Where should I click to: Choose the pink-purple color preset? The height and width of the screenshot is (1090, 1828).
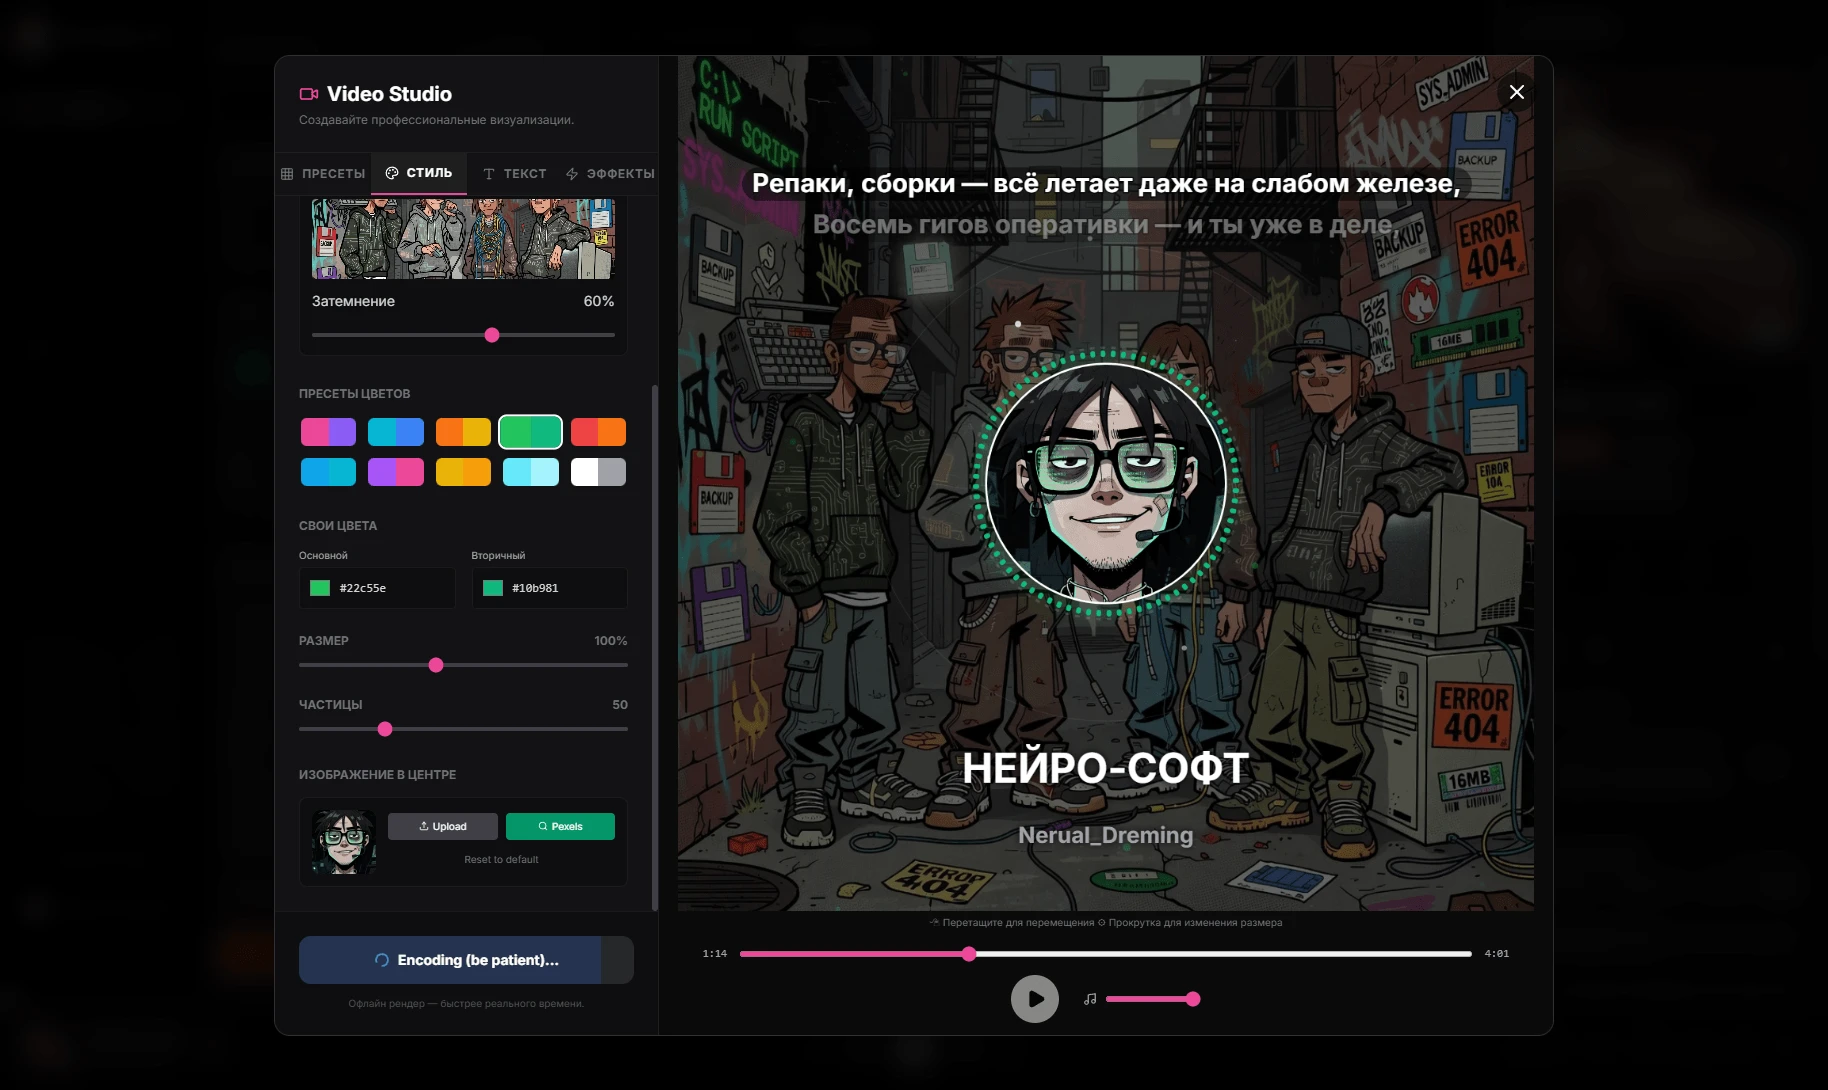328,432
